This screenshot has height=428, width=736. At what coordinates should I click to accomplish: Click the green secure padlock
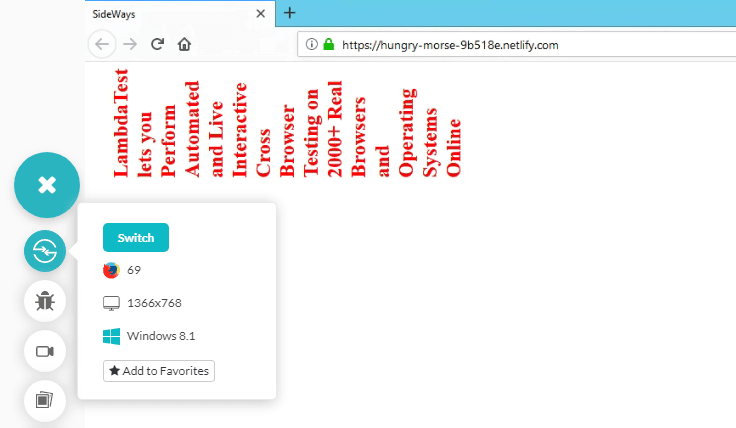click(329, 44)
